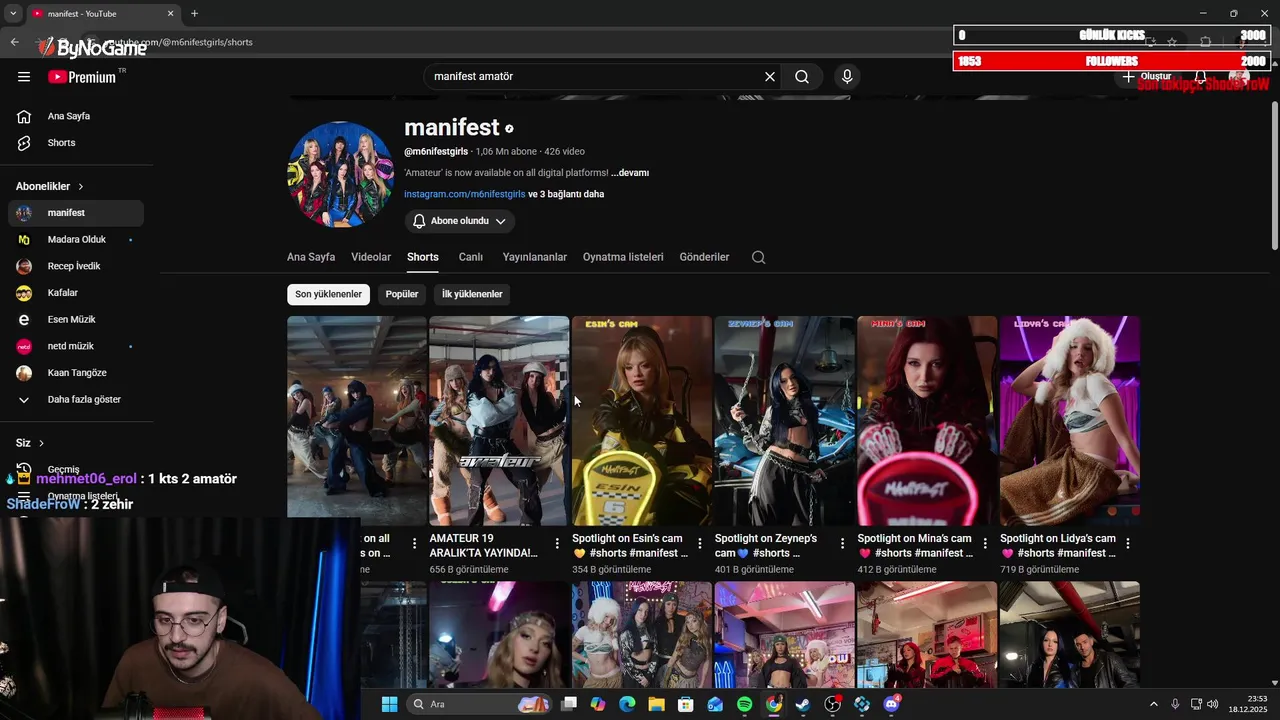Switch to channel Ana Sayfa tab
The image size is (1280, 720).
click(311, 257)
